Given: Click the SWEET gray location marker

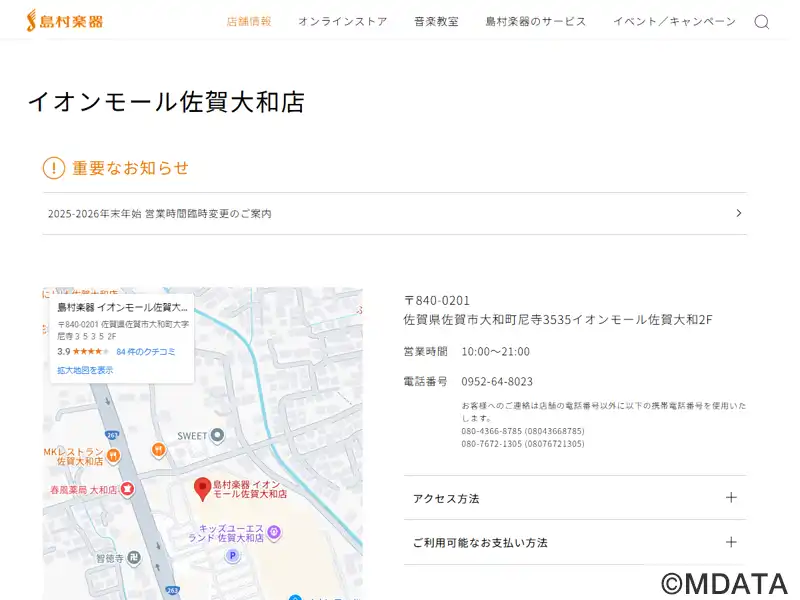Looking at the screenshot, I should (x=218, y=435).
